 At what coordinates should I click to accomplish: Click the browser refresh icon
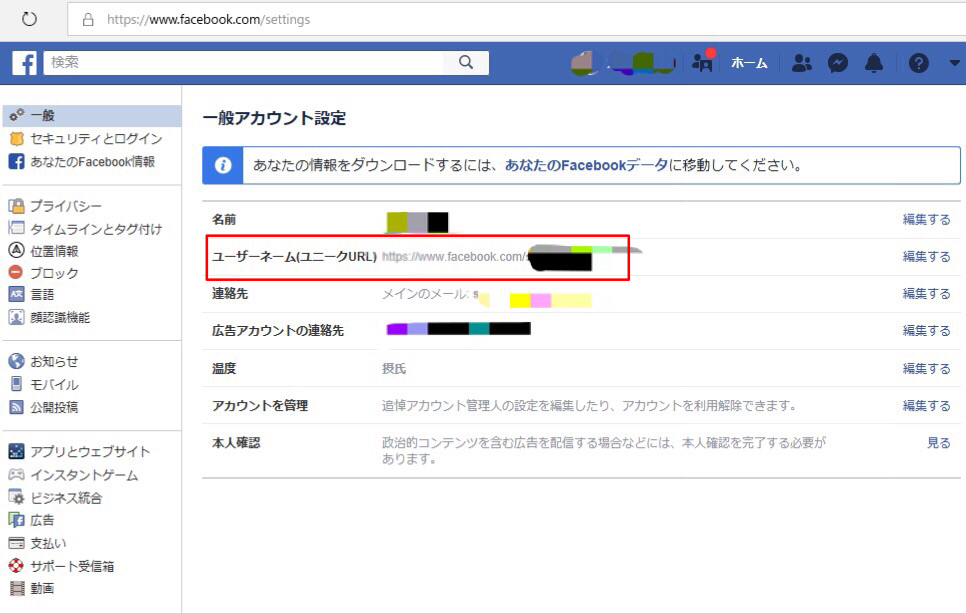(x=29, y=18)
